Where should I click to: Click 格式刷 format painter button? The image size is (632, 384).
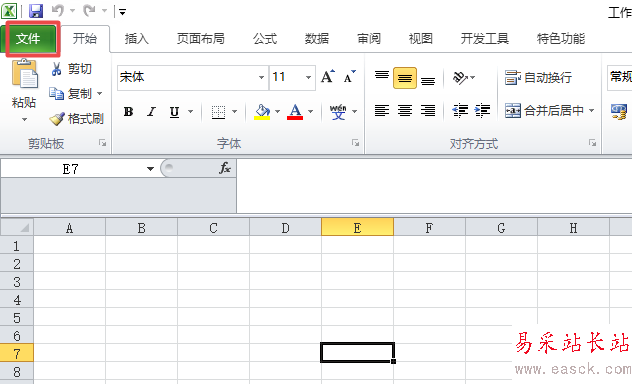tap(77, 118)
